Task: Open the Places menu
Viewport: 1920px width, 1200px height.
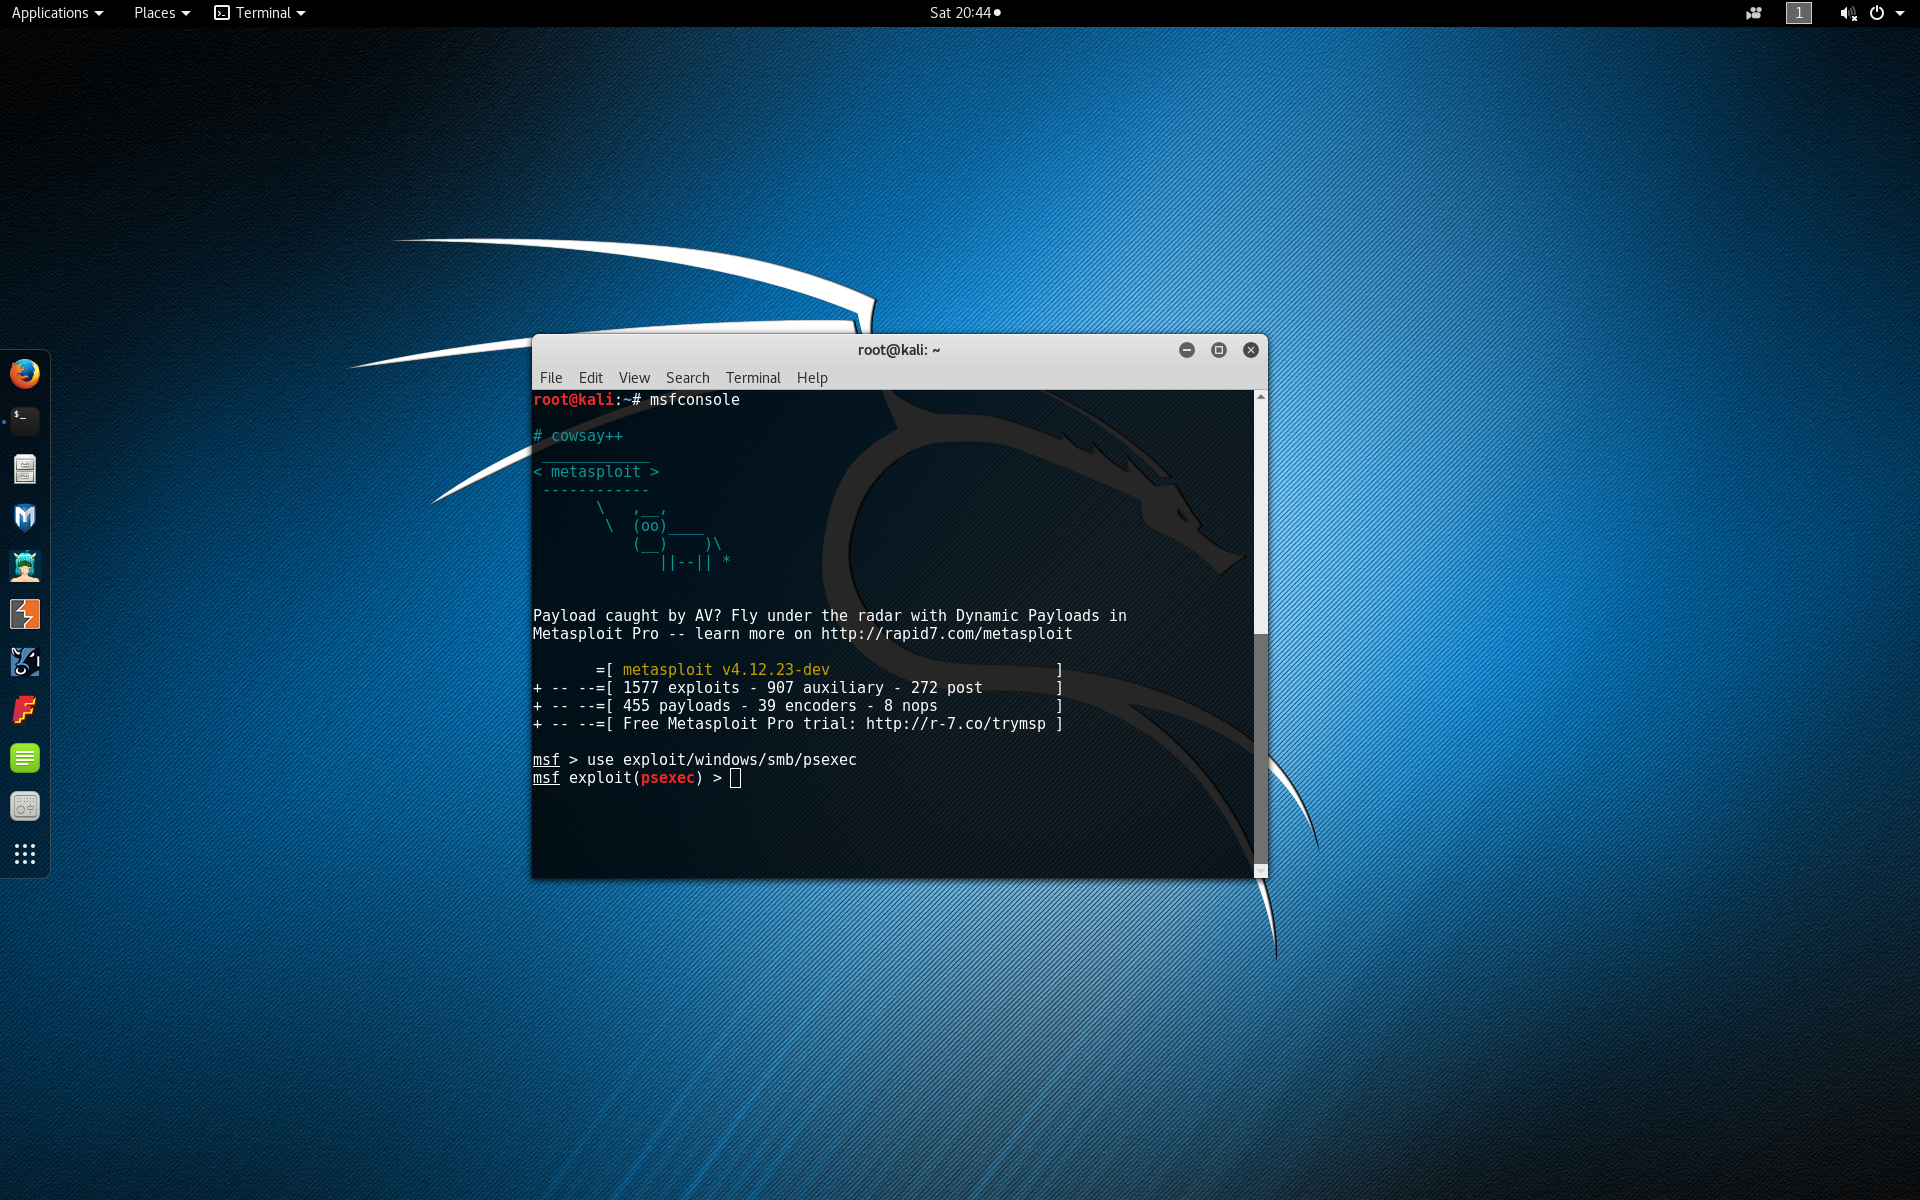Action: click(162, 13)
